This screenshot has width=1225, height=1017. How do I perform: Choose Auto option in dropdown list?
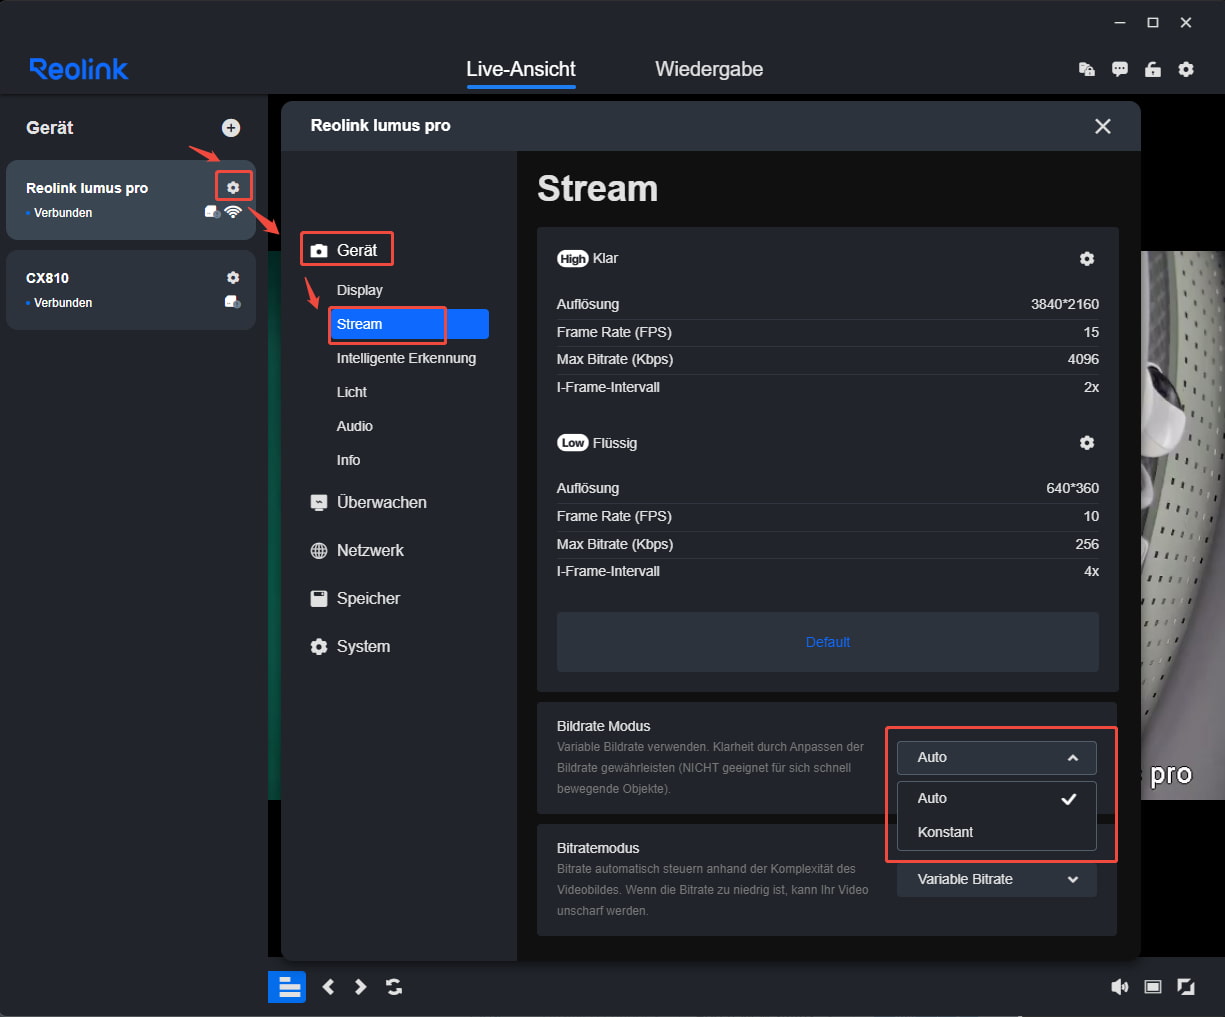coord(997,798)
